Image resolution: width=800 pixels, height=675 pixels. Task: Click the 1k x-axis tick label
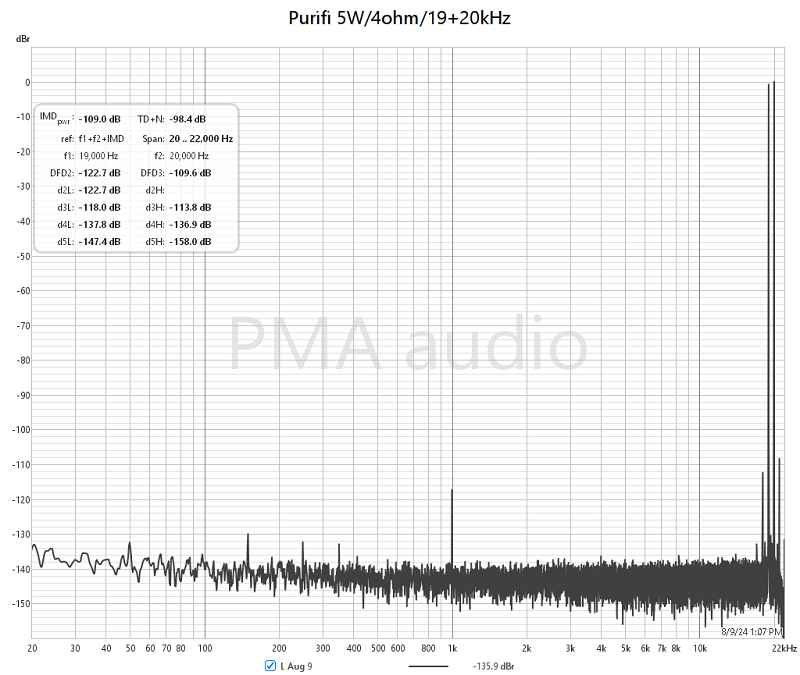tap(452, 648)
